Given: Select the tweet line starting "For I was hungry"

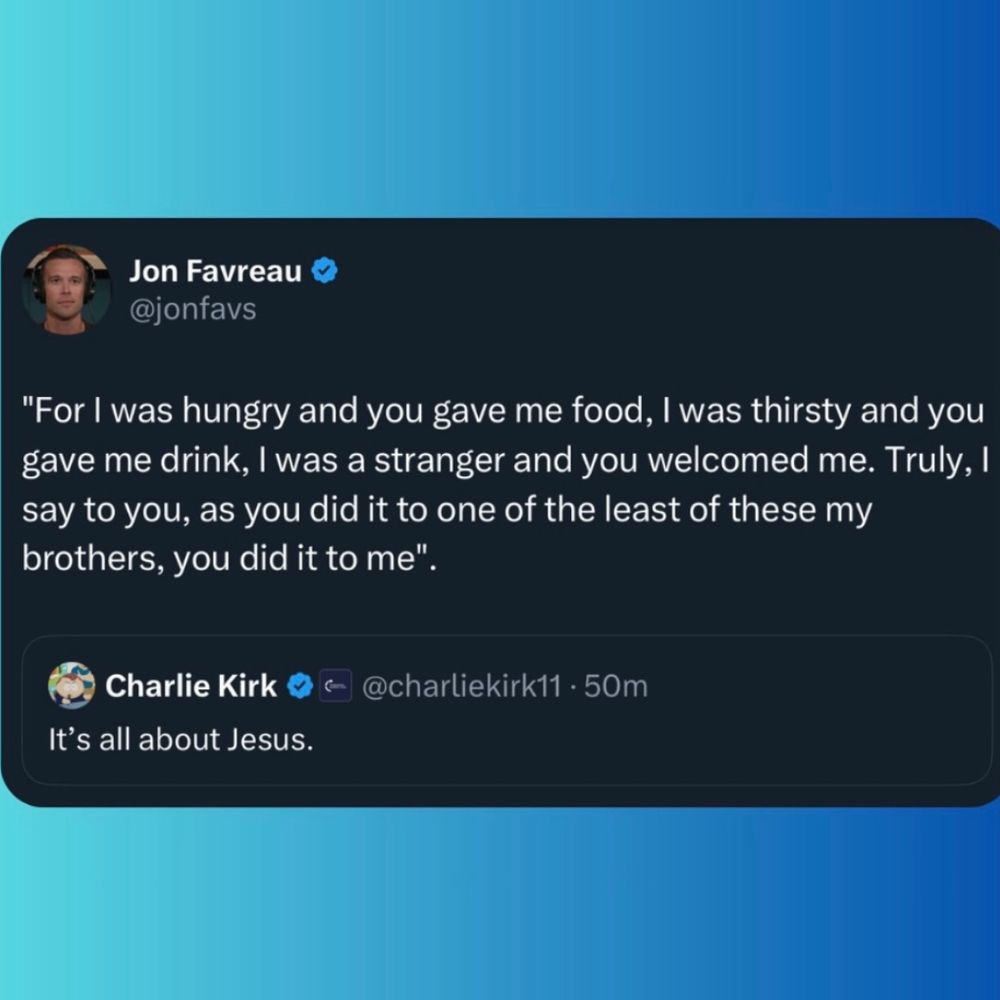Looking at the screenshot, I should [x=503, y=411].
